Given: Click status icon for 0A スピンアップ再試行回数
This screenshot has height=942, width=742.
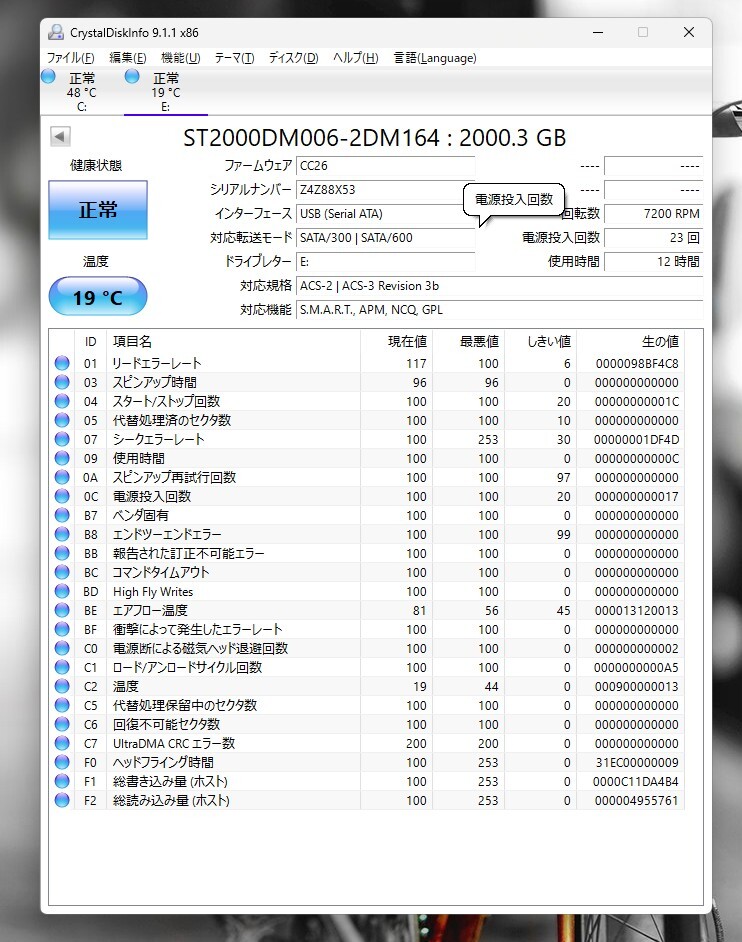Looking at the screenshot, I should point(62,477).
